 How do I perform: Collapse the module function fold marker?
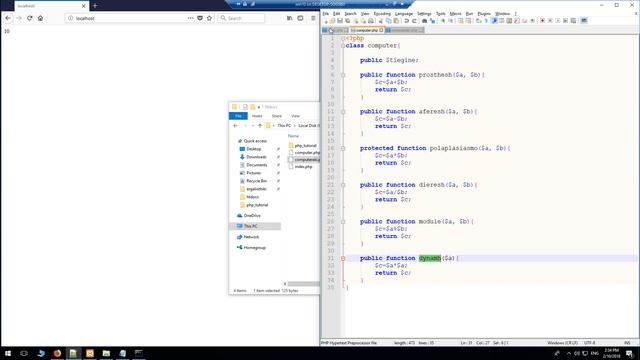[343, 222]
